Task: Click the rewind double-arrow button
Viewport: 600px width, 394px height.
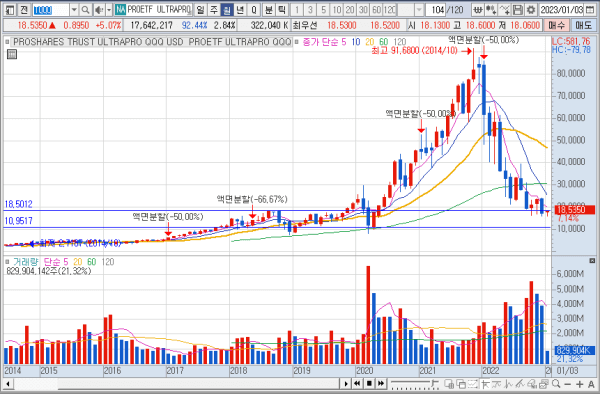Action: 357,383
